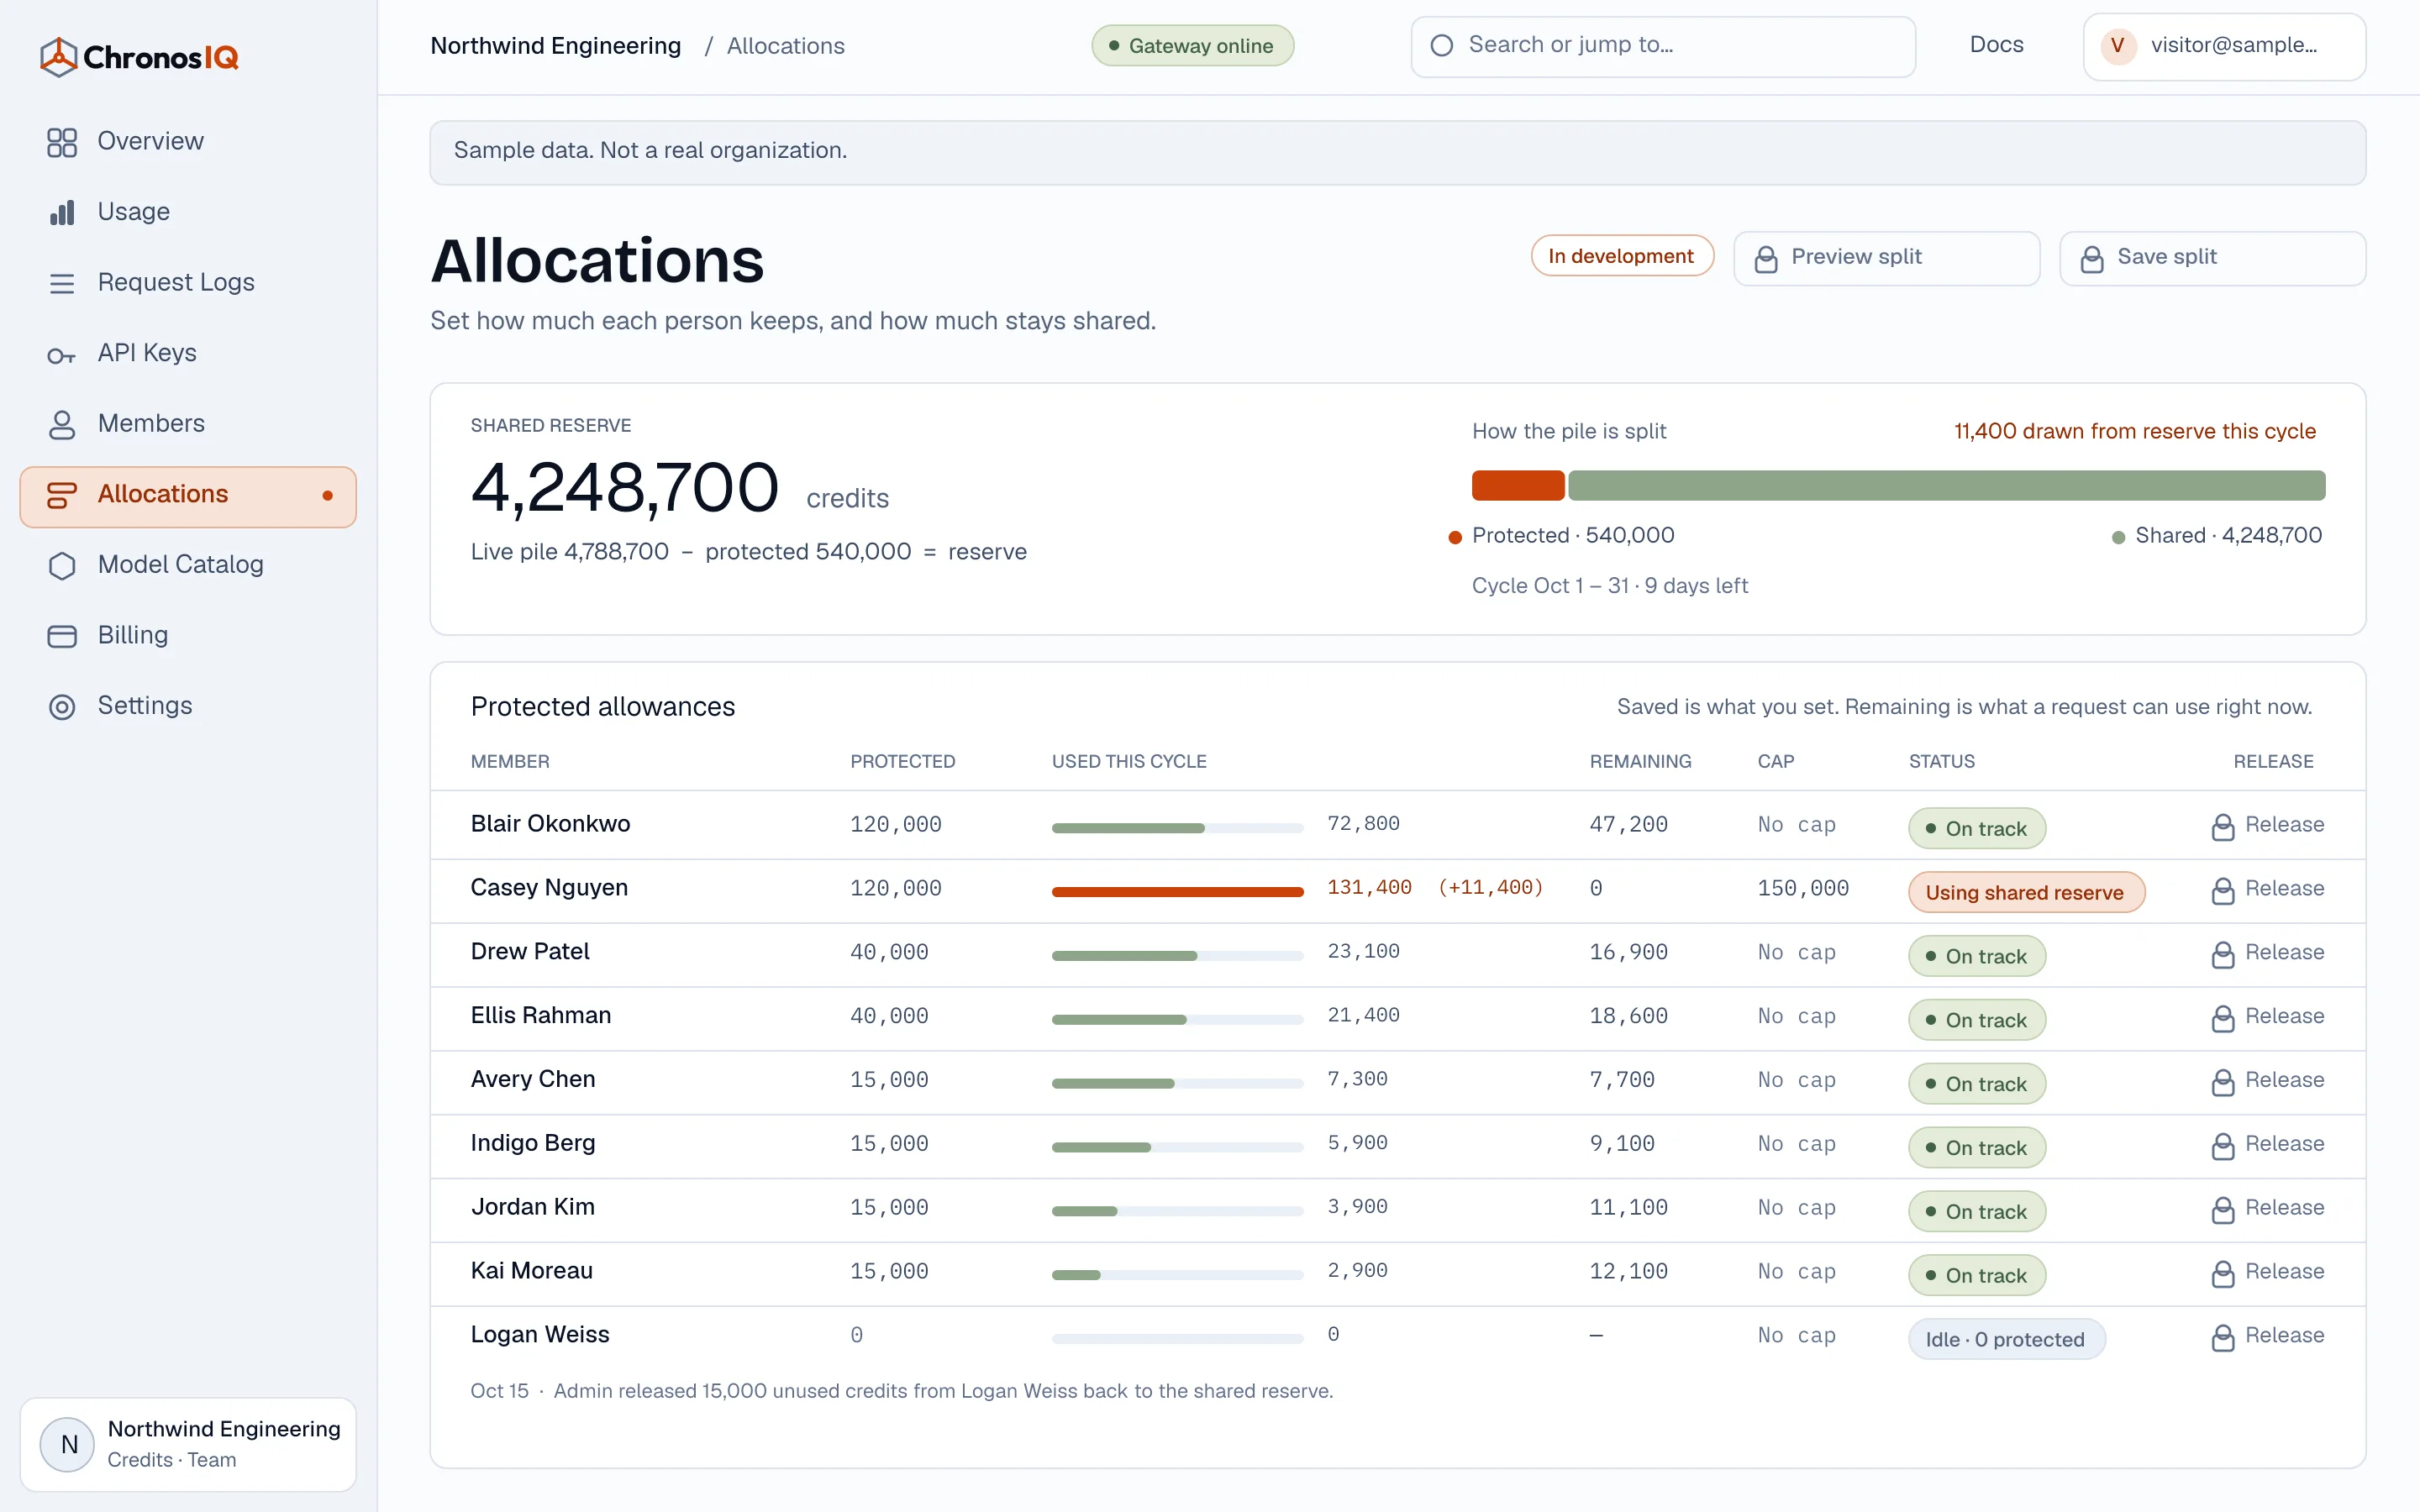Click the Using shared reserve status badge
The width and height of the screenshot is (2420, 1512).
pyautogui.click(x=2026, y=892)
